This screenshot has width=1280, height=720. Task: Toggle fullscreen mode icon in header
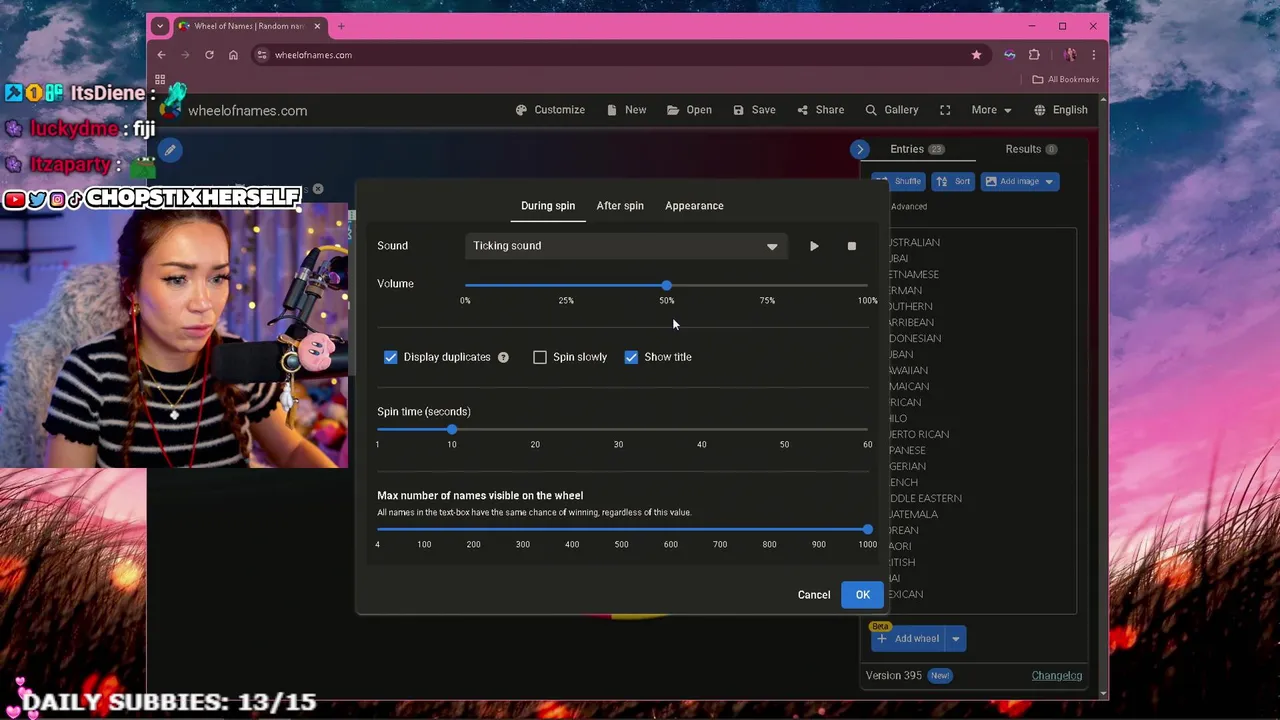pyautogui.click(x=945, y=110)
